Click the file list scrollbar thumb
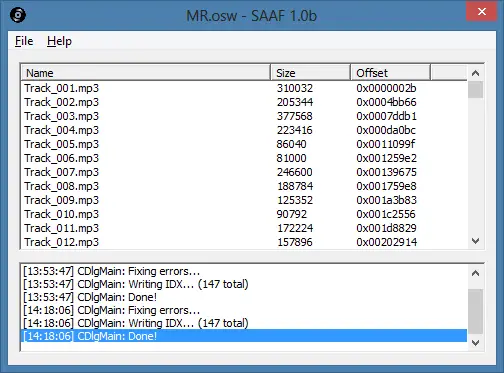Screen dimensions: 504x373 [475, 90]
